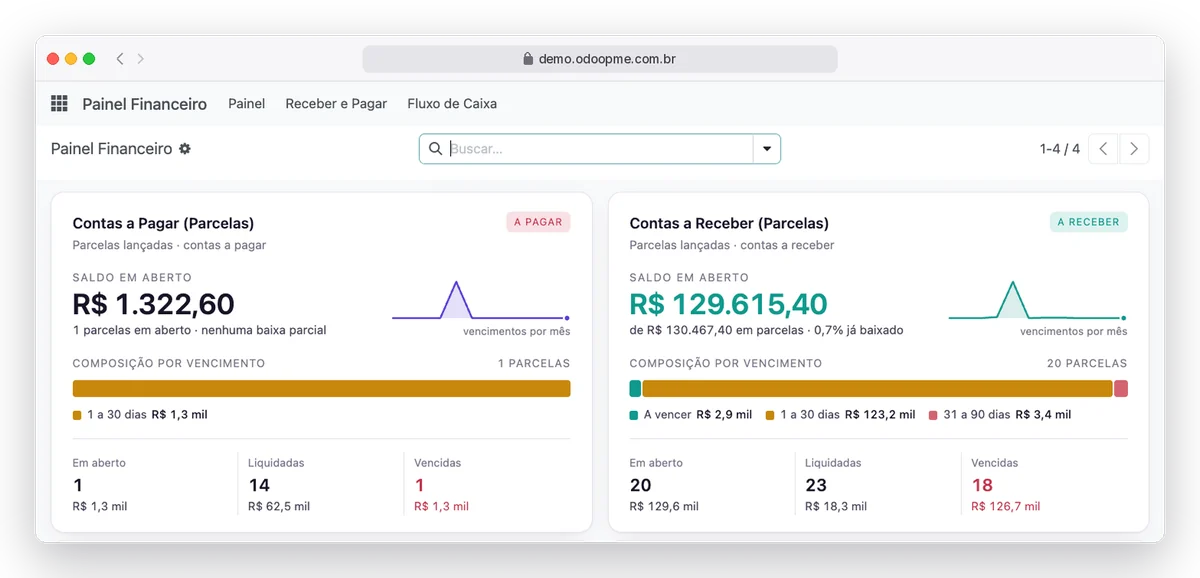Click R$ 62,5 mil settled amount

pos(279,506)
